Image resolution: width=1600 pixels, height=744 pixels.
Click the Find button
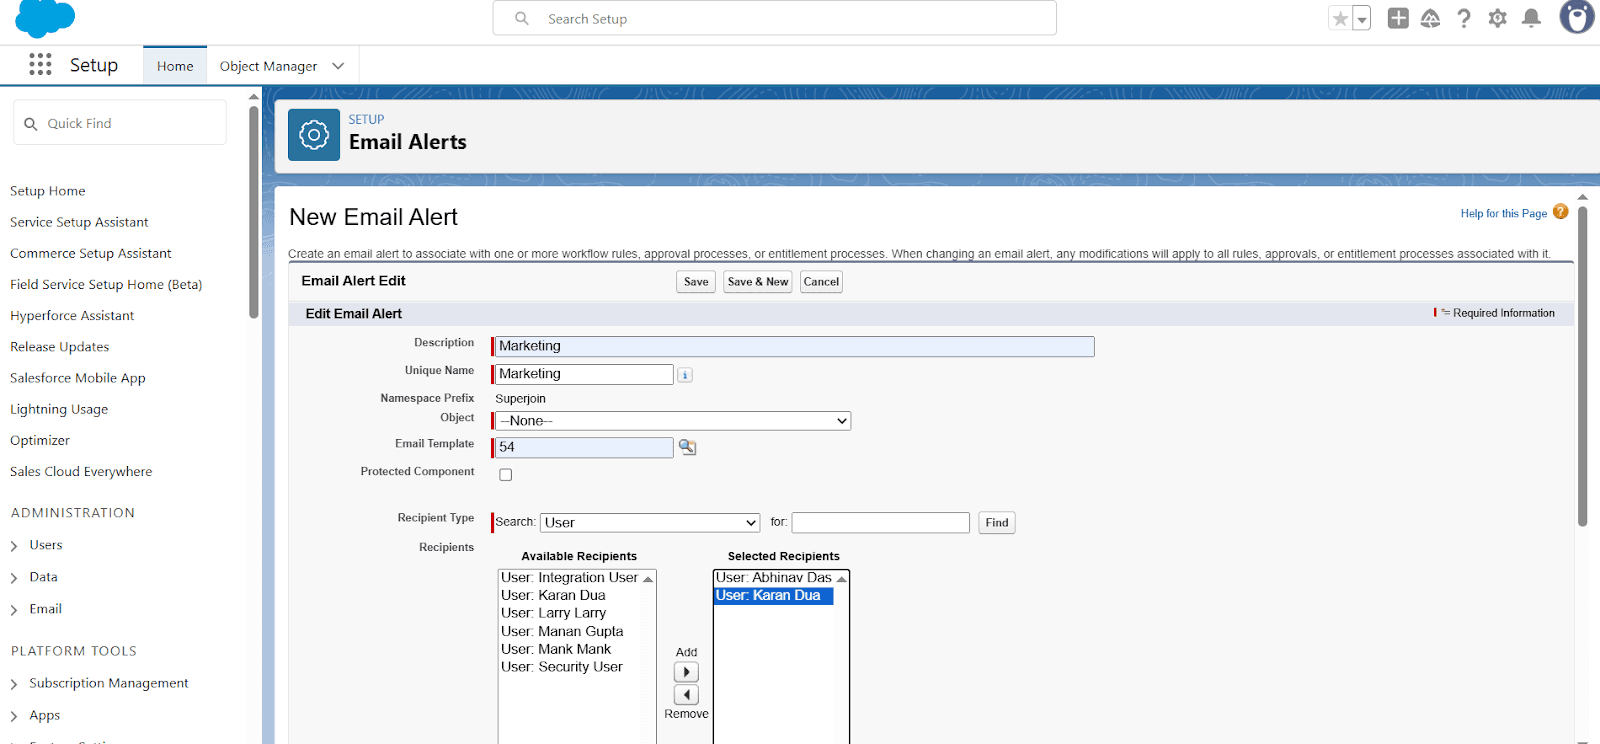997,523
